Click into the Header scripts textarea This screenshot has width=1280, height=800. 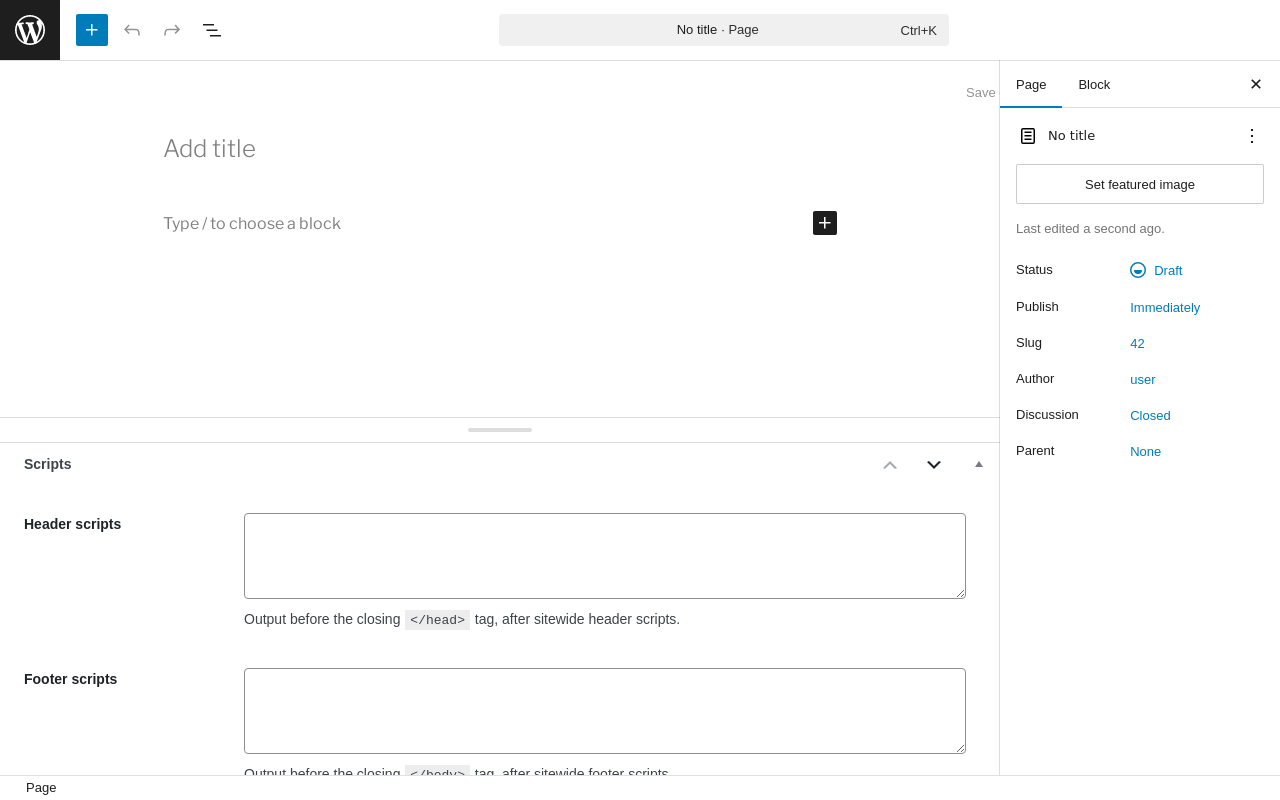click(x=605, y=556)
